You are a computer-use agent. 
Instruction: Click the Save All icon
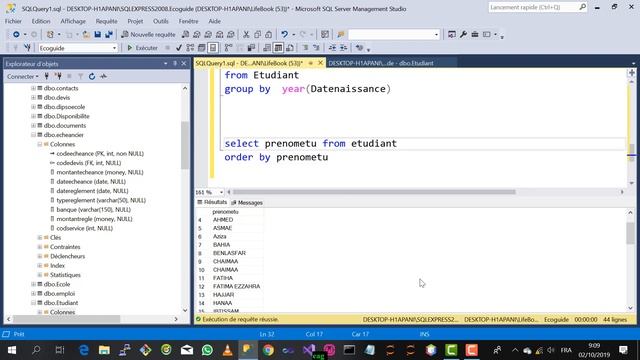point(109,35)
